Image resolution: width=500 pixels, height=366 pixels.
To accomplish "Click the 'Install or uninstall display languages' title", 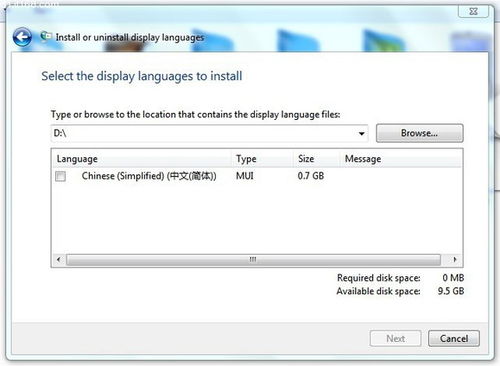I will pos(130,37).
